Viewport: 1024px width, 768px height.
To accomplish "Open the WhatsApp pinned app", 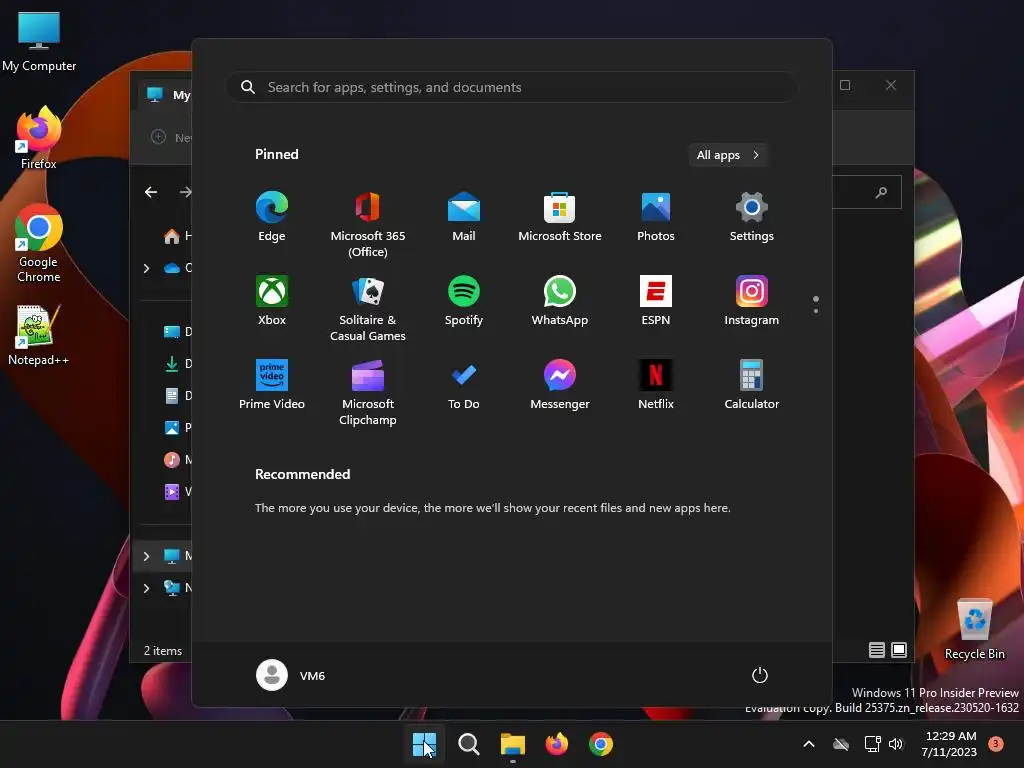I will tap(560, 301).
